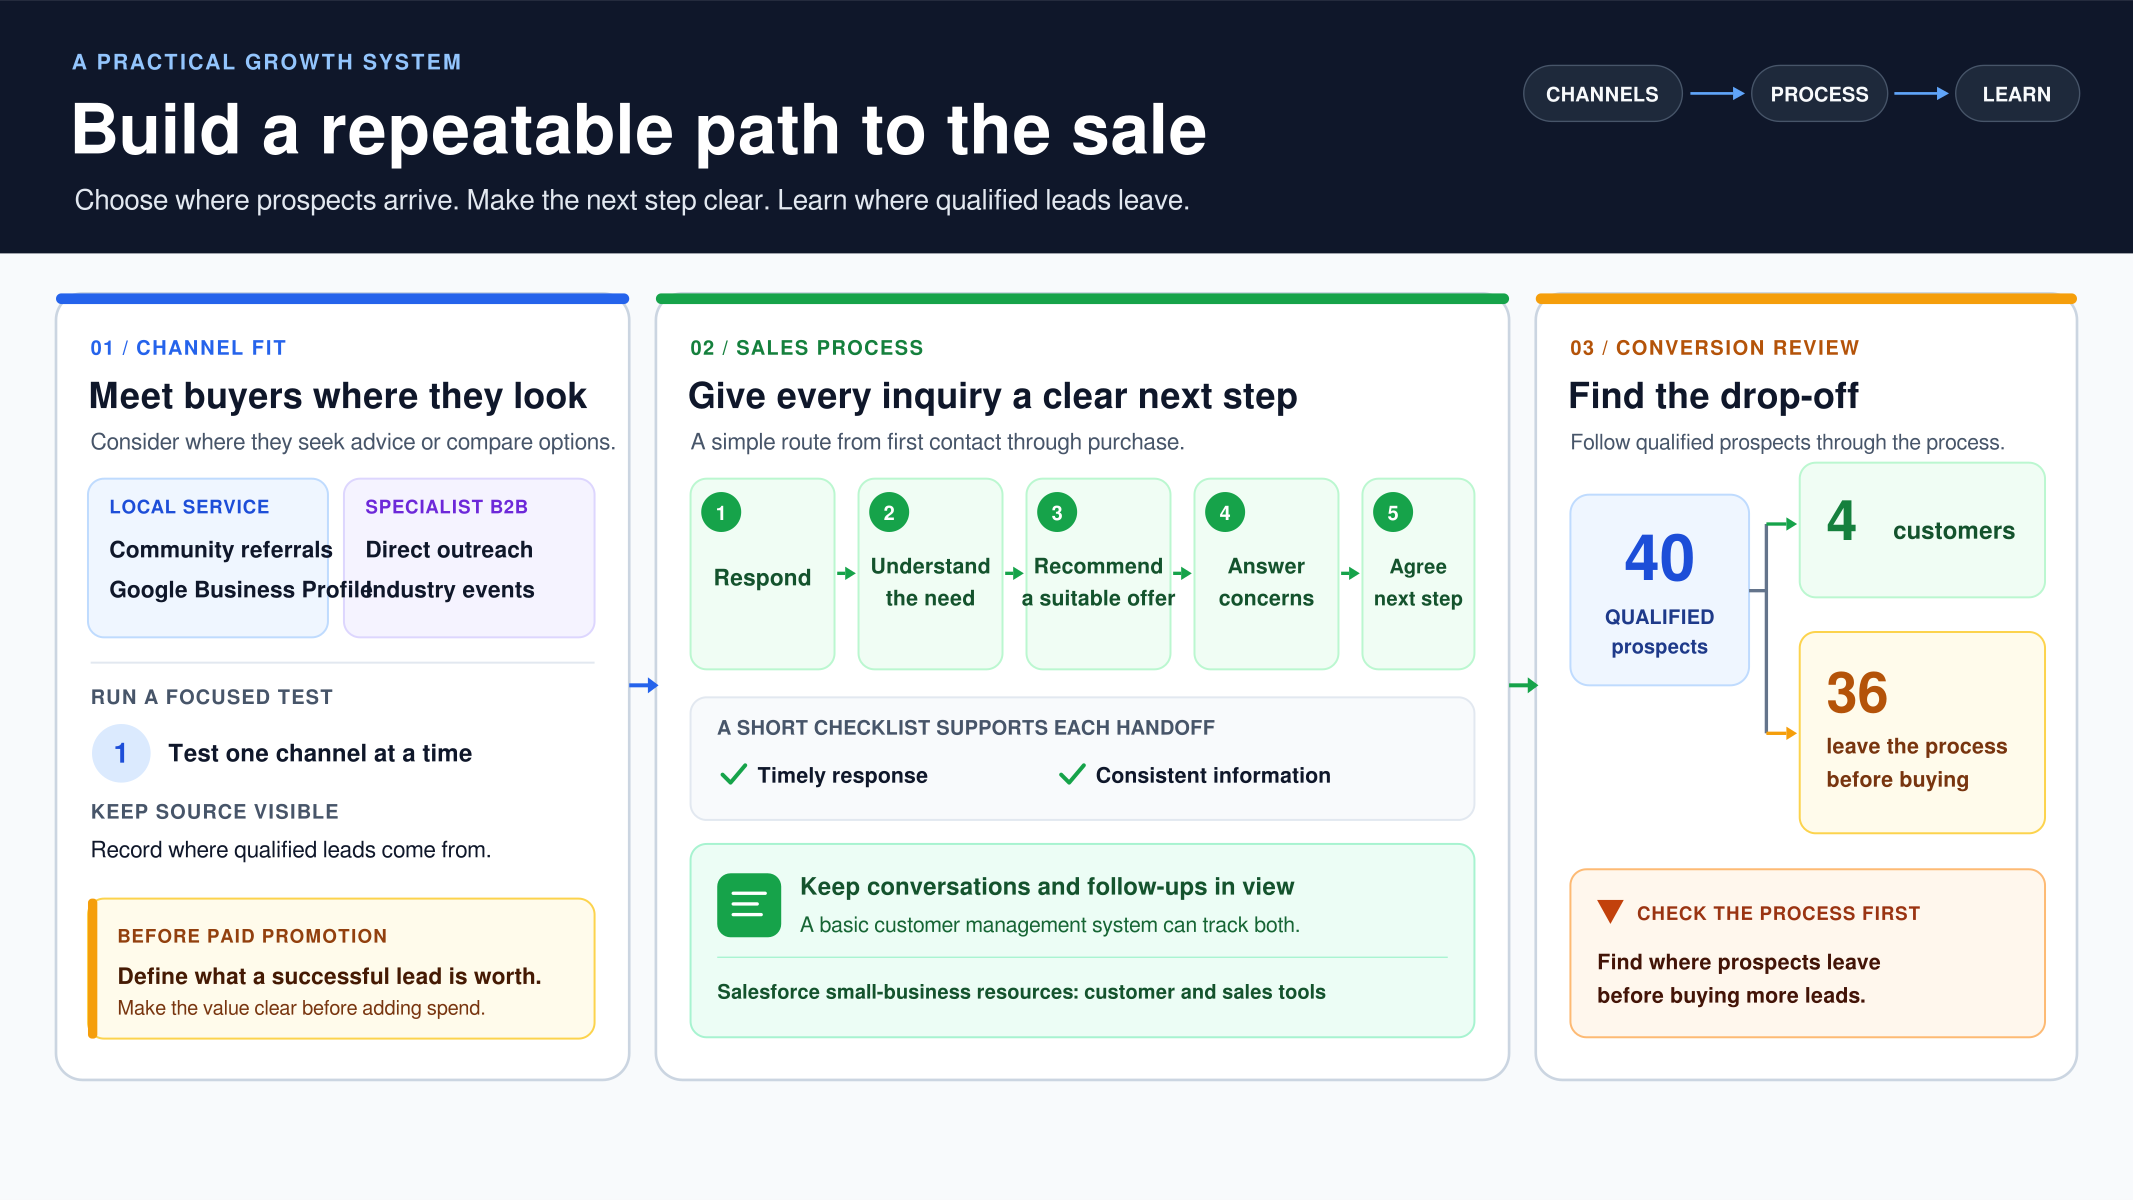Click the '01 / CHANNEL FIT' label
Screen dimensions: 2133x1200
[x=188, y=348]
